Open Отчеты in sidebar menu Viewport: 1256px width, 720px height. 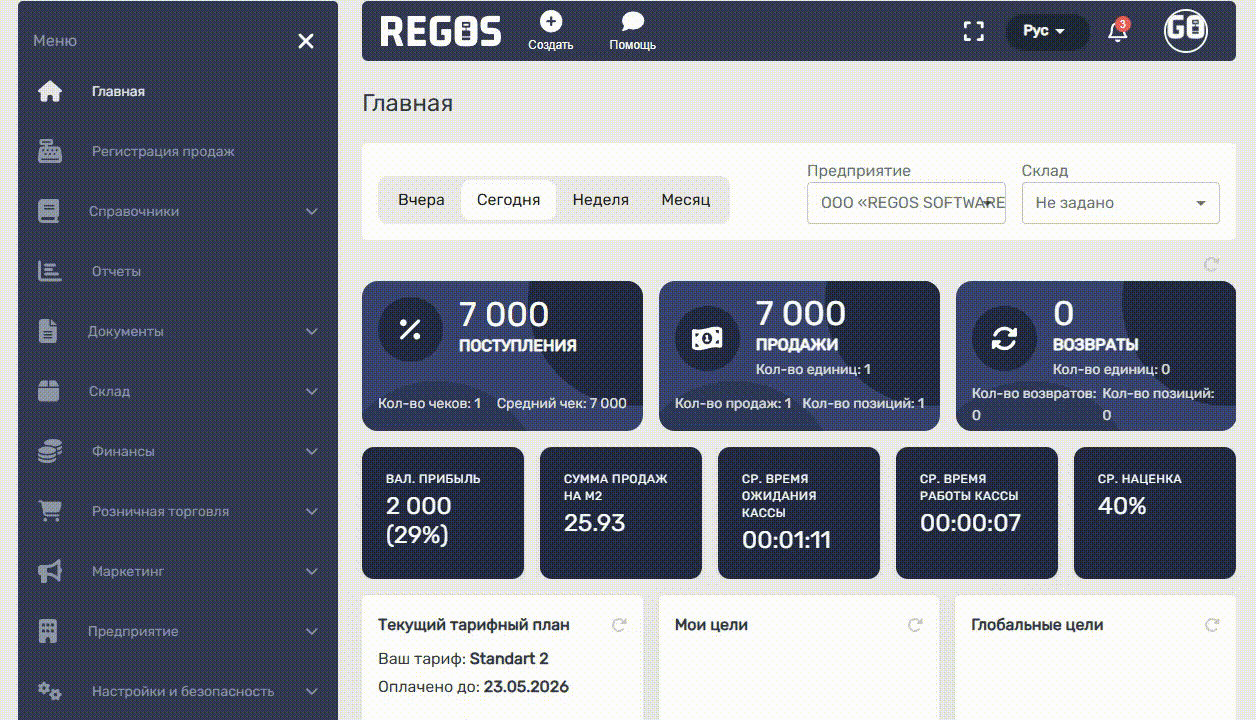click(116, 272)
